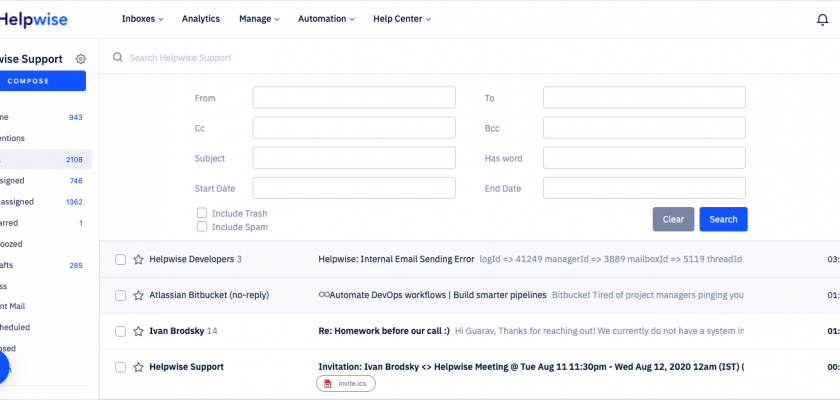Star the Helpwise Developers email
This screenshot has width=840, height=400.
[139, 259]
